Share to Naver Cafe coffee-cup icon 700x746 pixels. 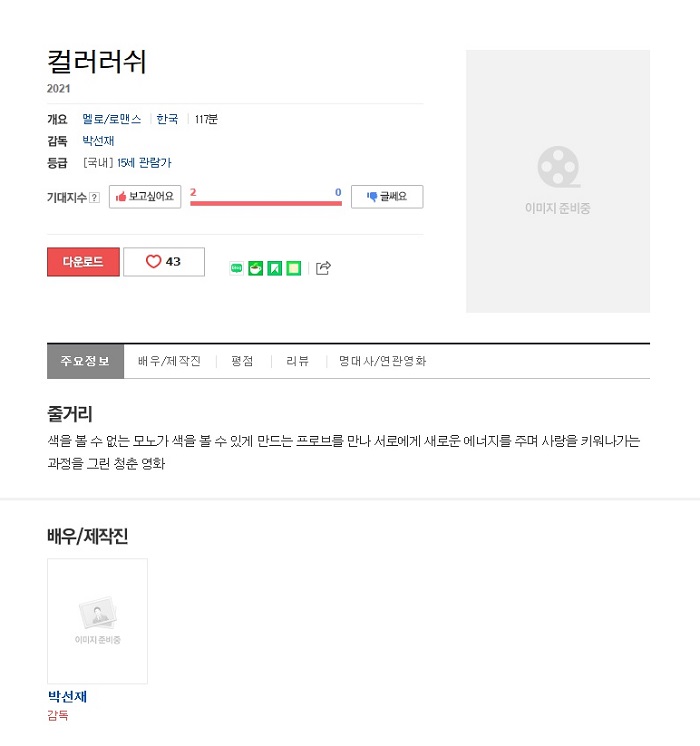click(256, 268)
